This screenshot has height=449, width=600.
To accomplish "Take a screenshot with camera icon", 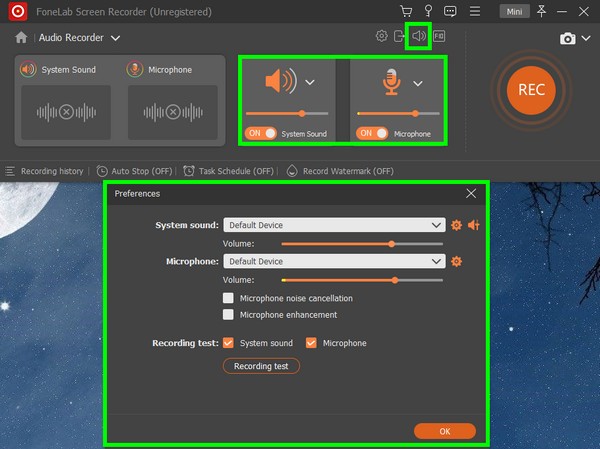I will coord(567,38).
